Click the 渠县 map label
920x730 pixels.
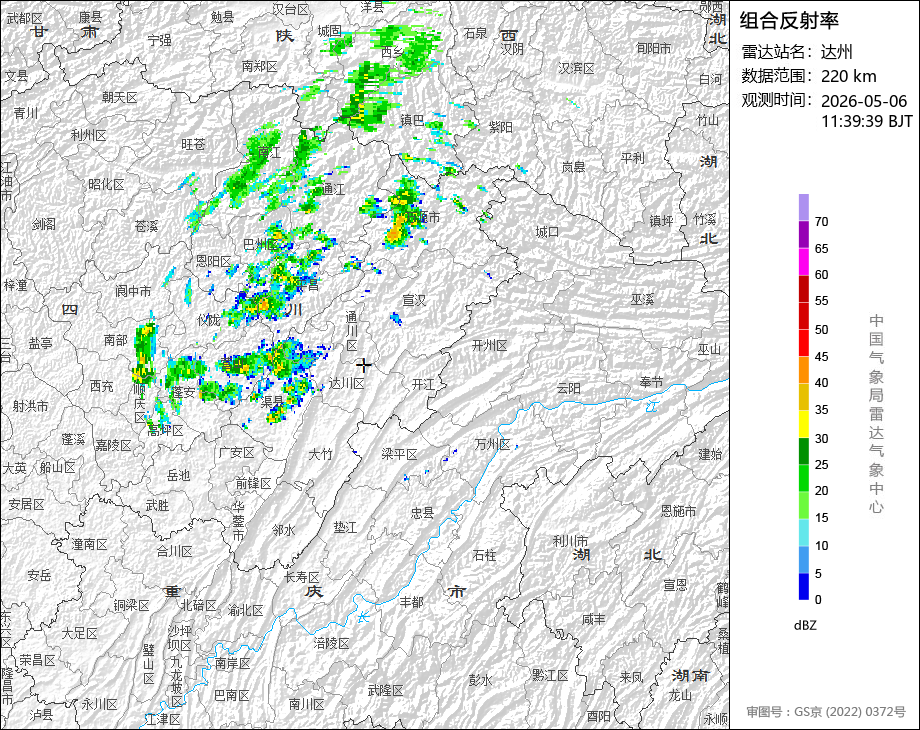(272, 401)
